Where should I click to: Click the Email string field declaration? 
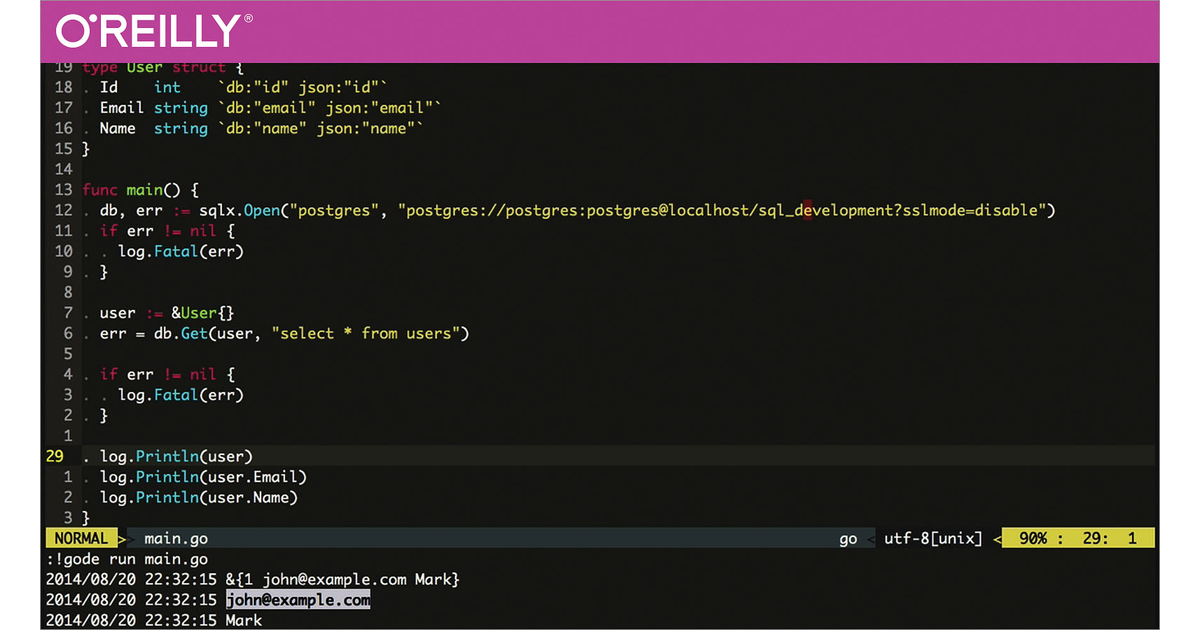tap(270, 108)
